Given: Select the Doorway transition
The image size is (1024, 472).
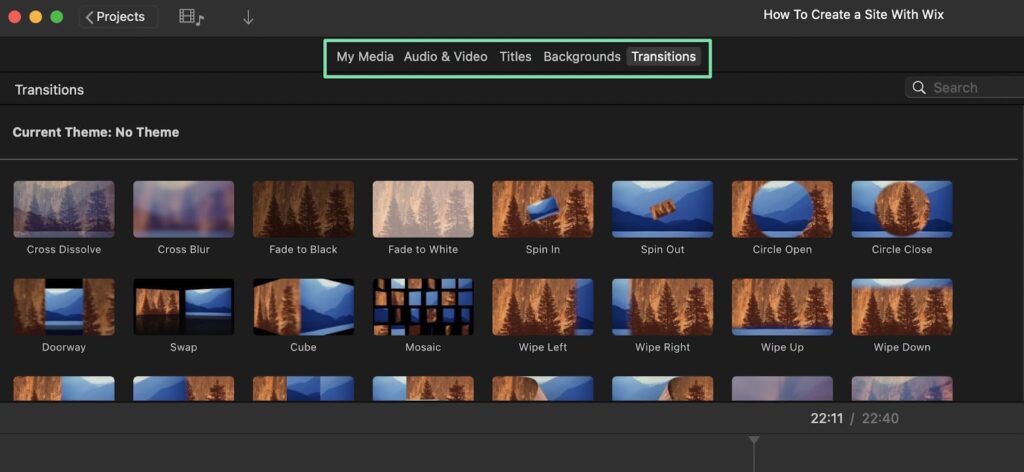Looking at the screenshot, I should (64, 307).
